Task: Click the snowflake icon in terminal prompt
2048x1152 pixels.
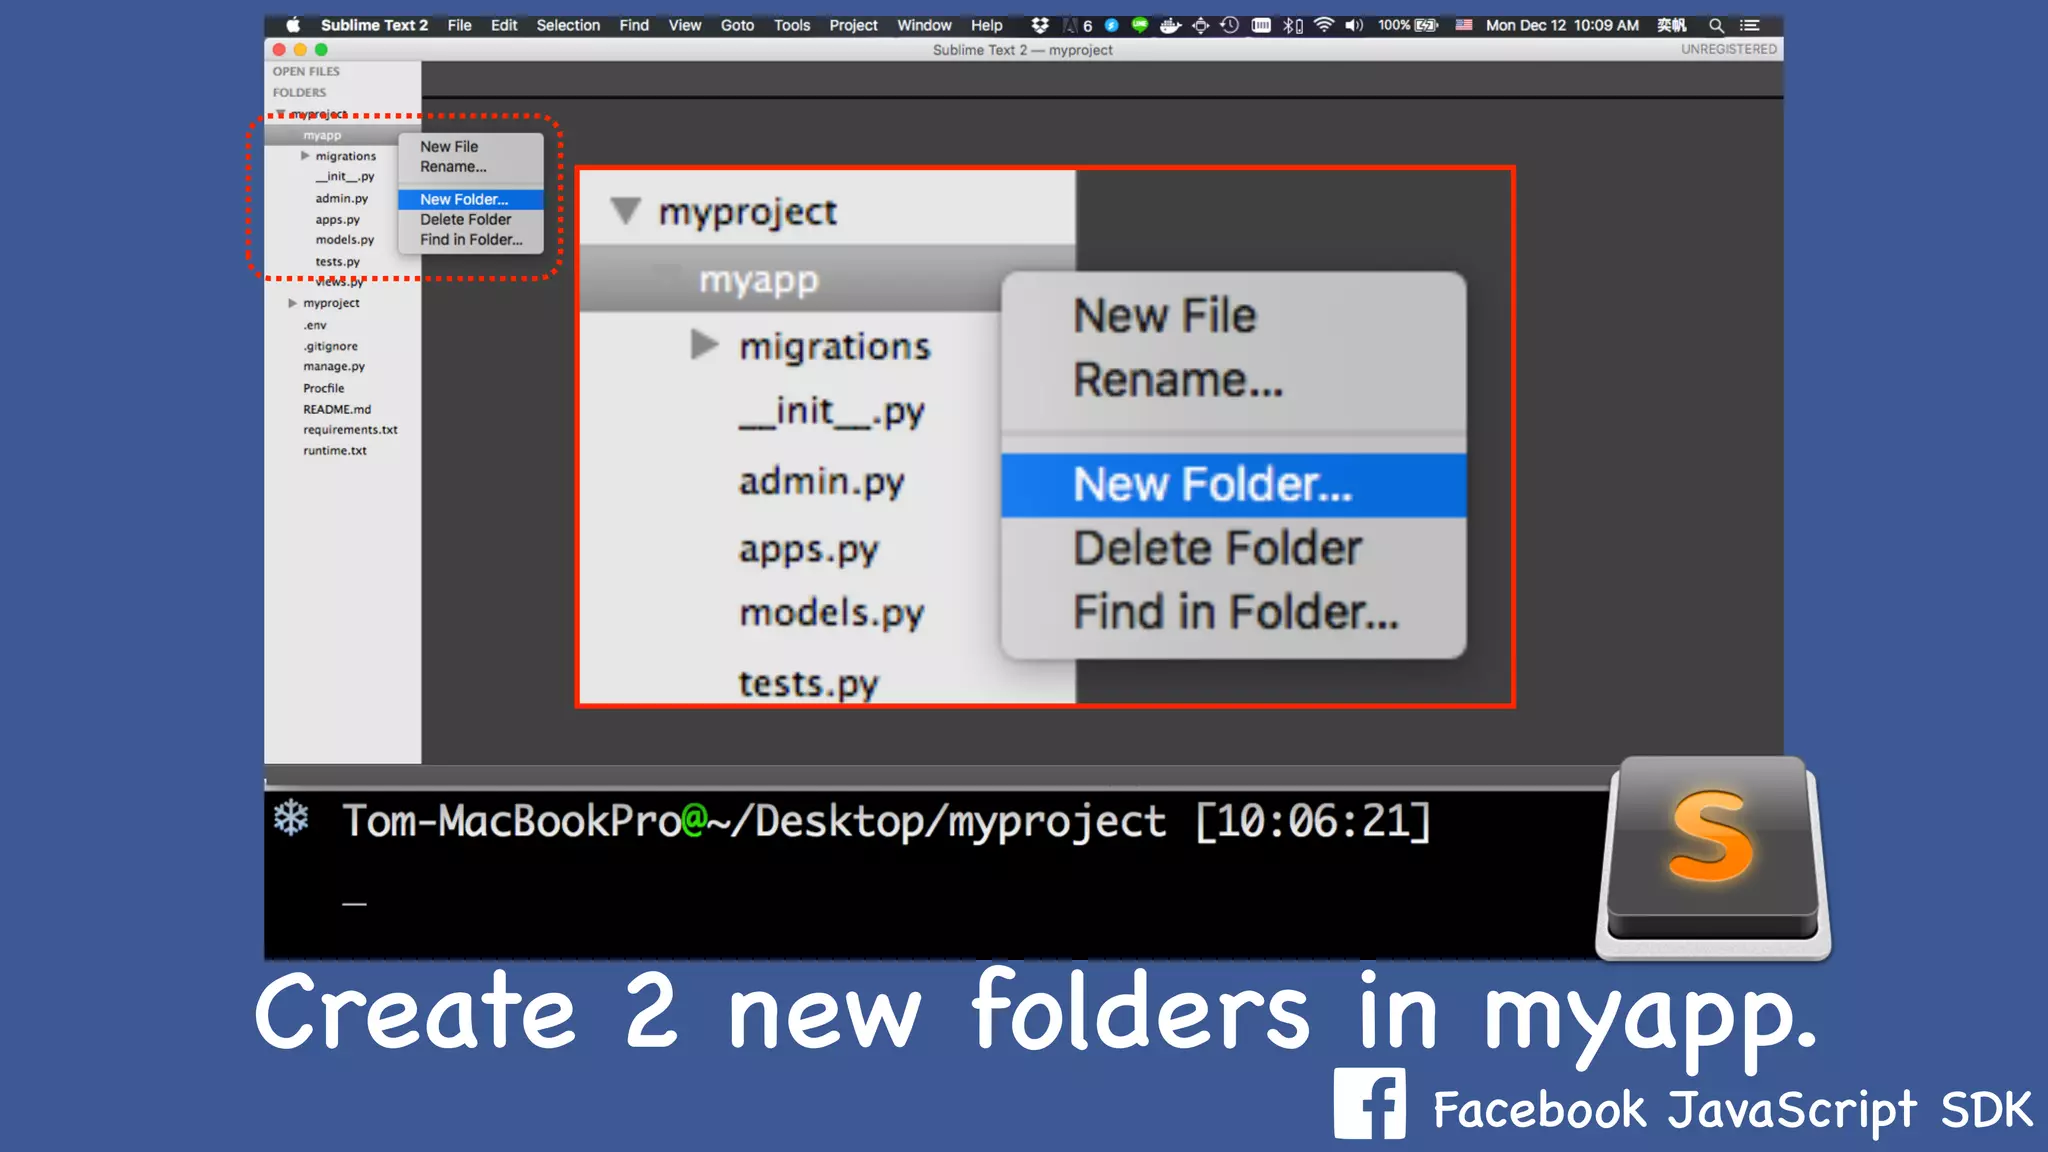Action: [x=291, y=818]
